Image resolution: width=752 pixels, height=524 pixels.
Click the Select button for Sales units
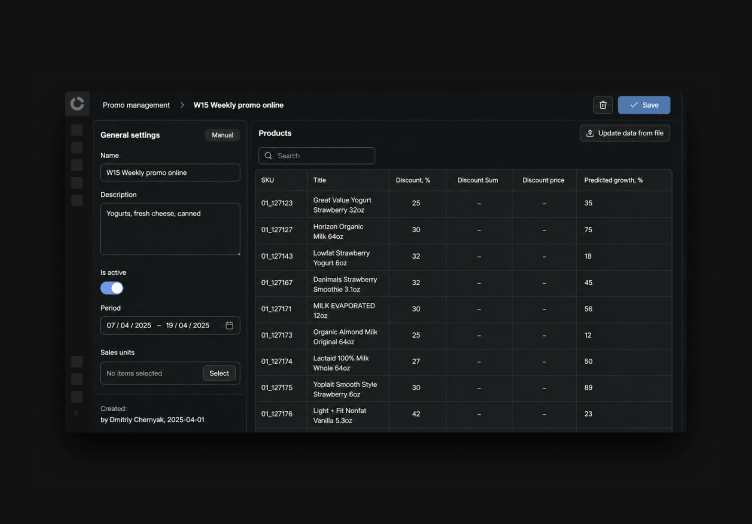[x=219, y=373]
